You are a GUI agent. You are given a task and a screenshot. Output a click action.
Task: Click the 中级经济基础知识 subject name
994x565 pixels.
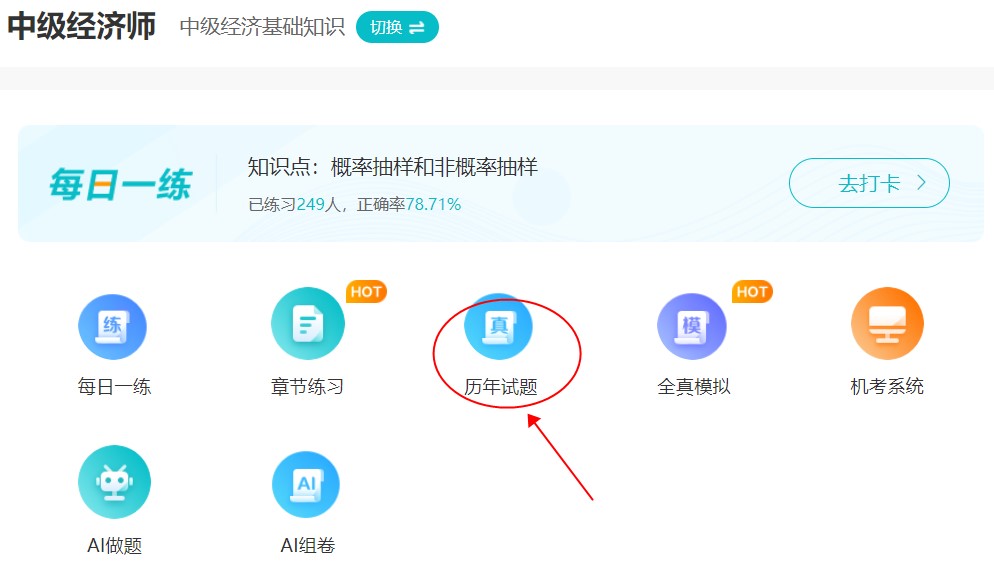click(262, 27)
